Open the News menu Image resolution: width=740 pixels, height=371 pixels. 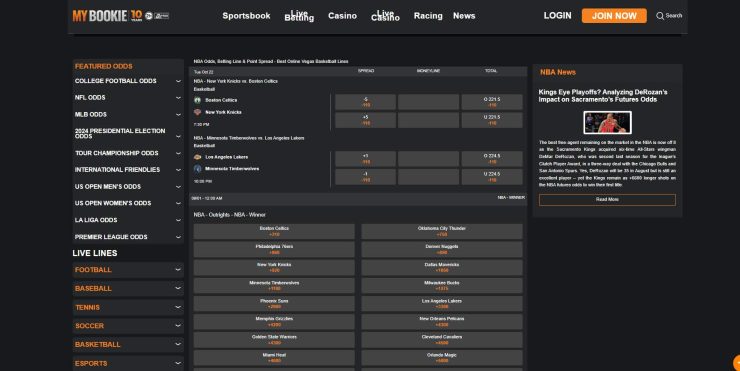click(464, 16)
